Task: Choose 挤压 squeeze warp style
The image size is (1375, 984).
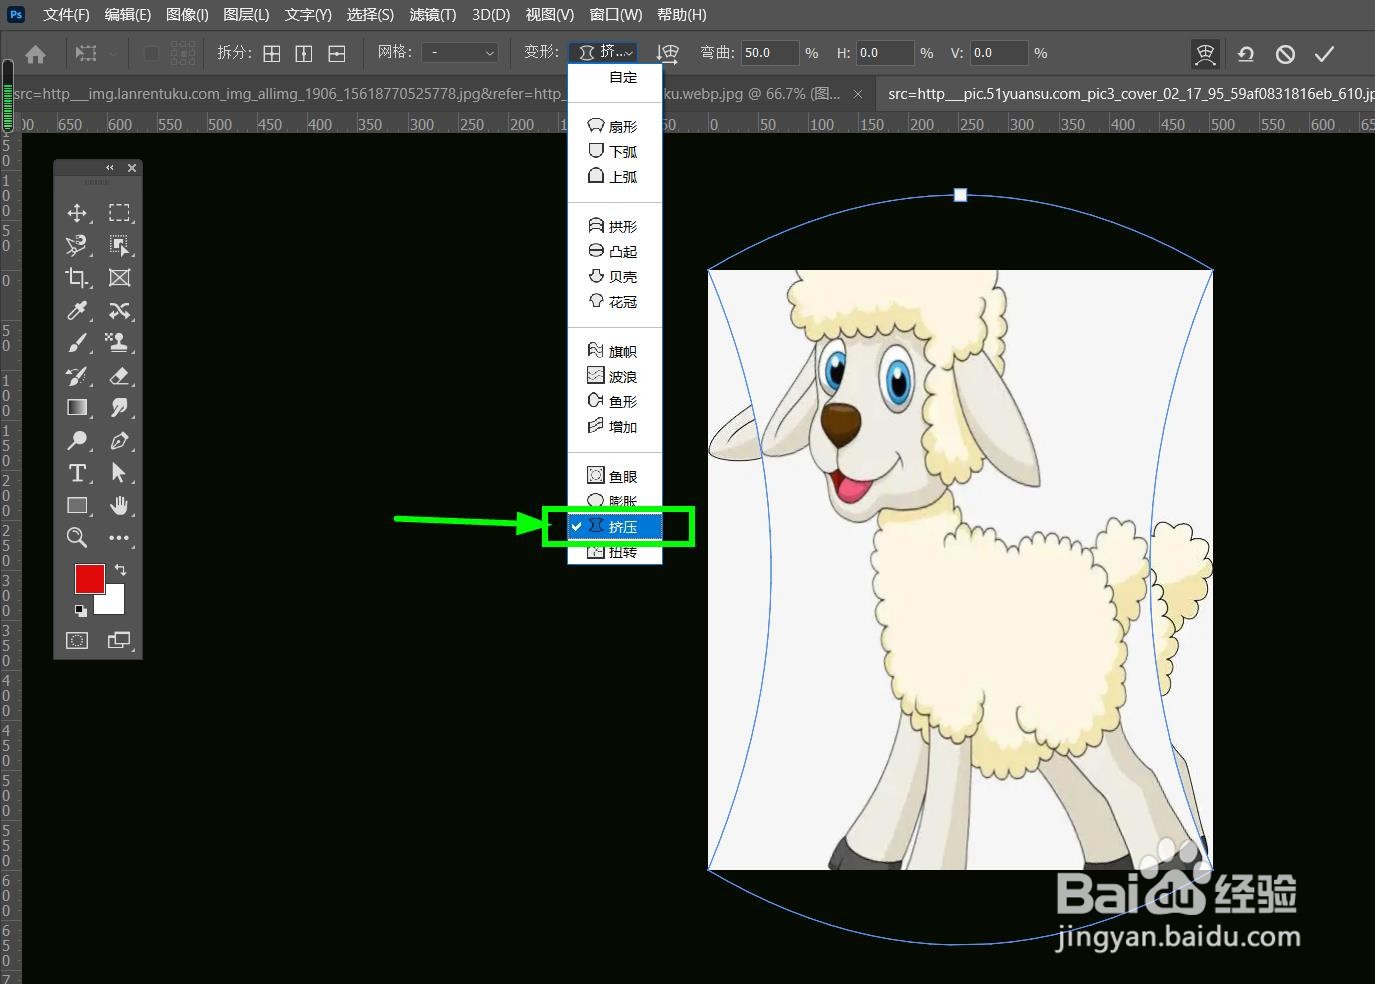Action: [615, 527]
